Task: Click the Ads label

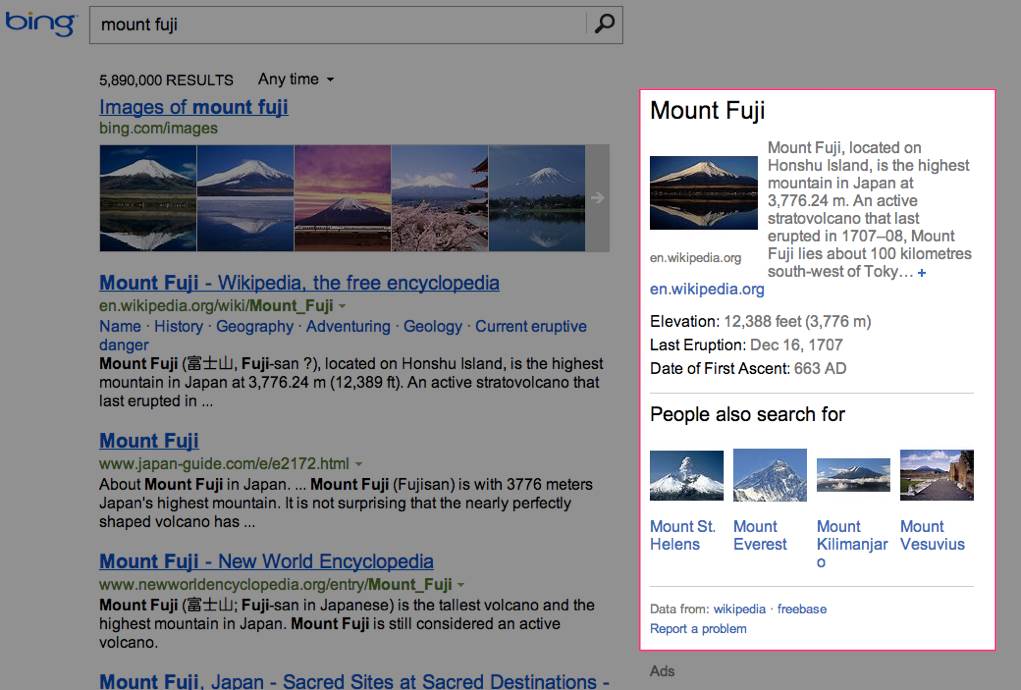Action: point(662,671)
